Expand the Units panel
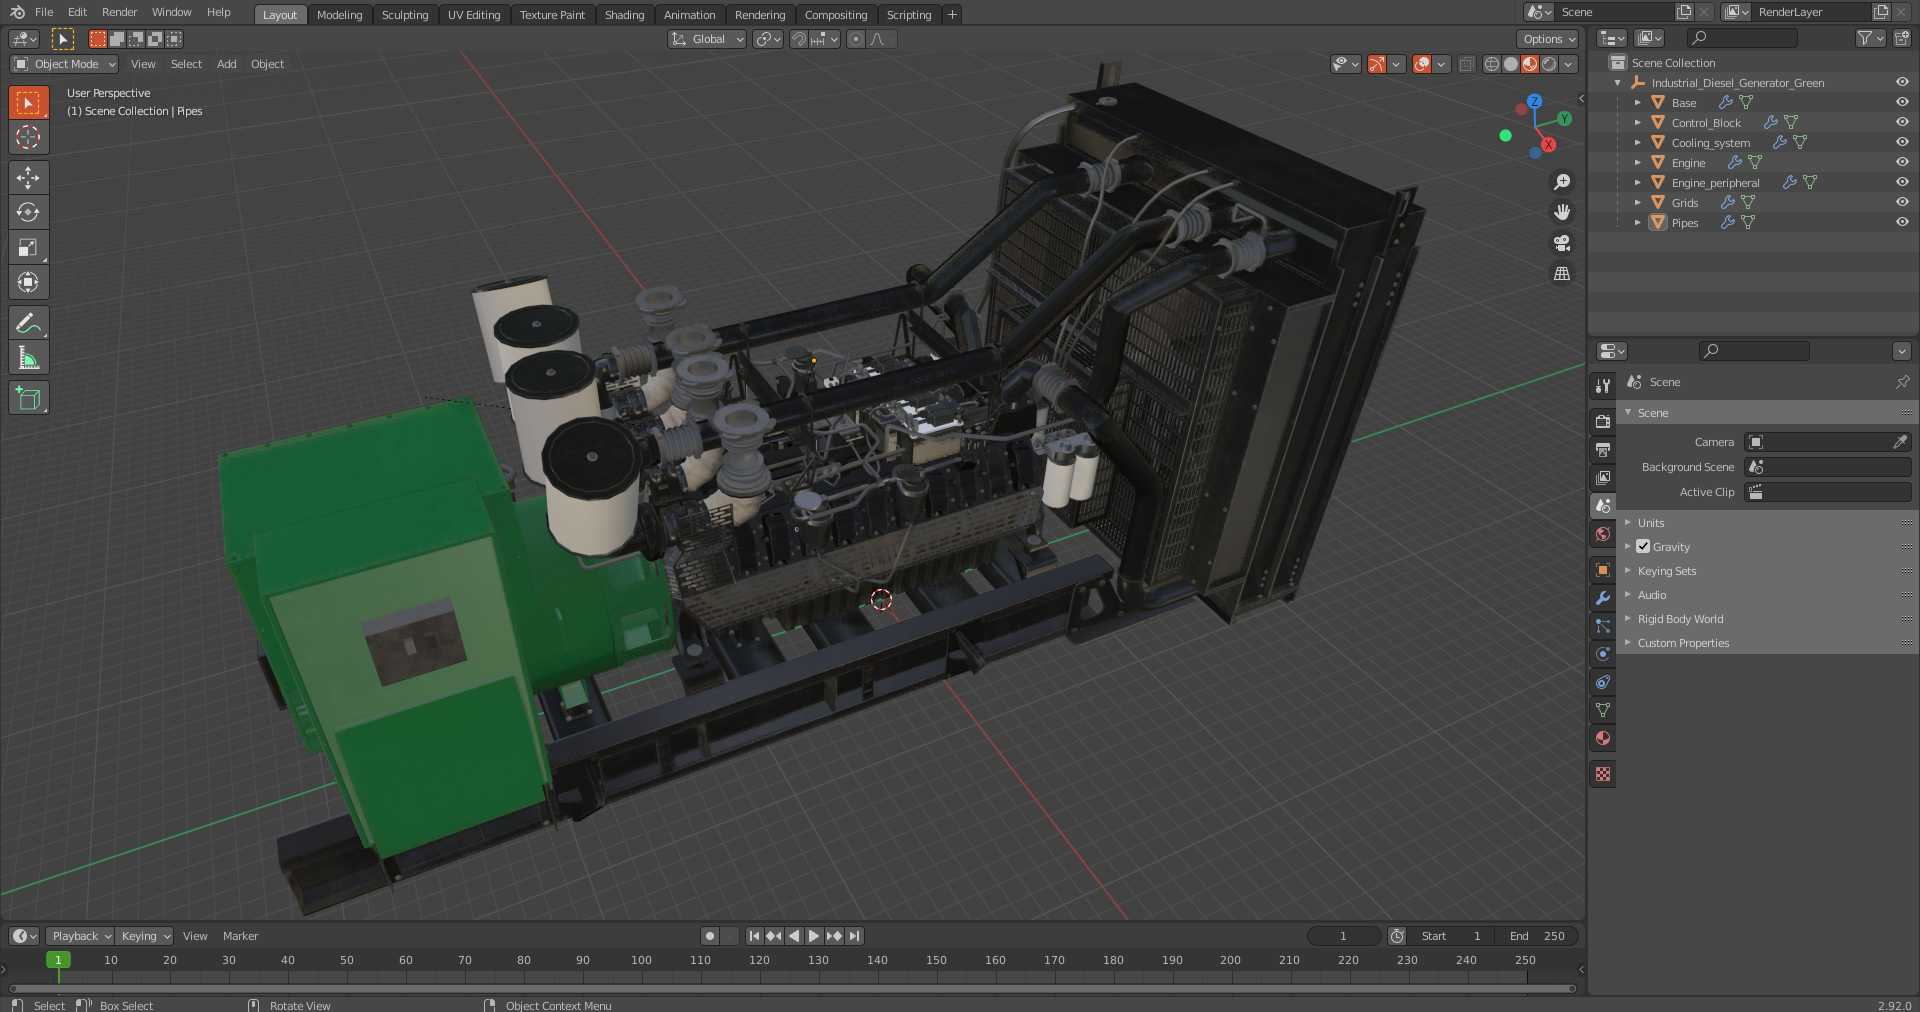1920x1012 pixels. [x=1650, y=523]
